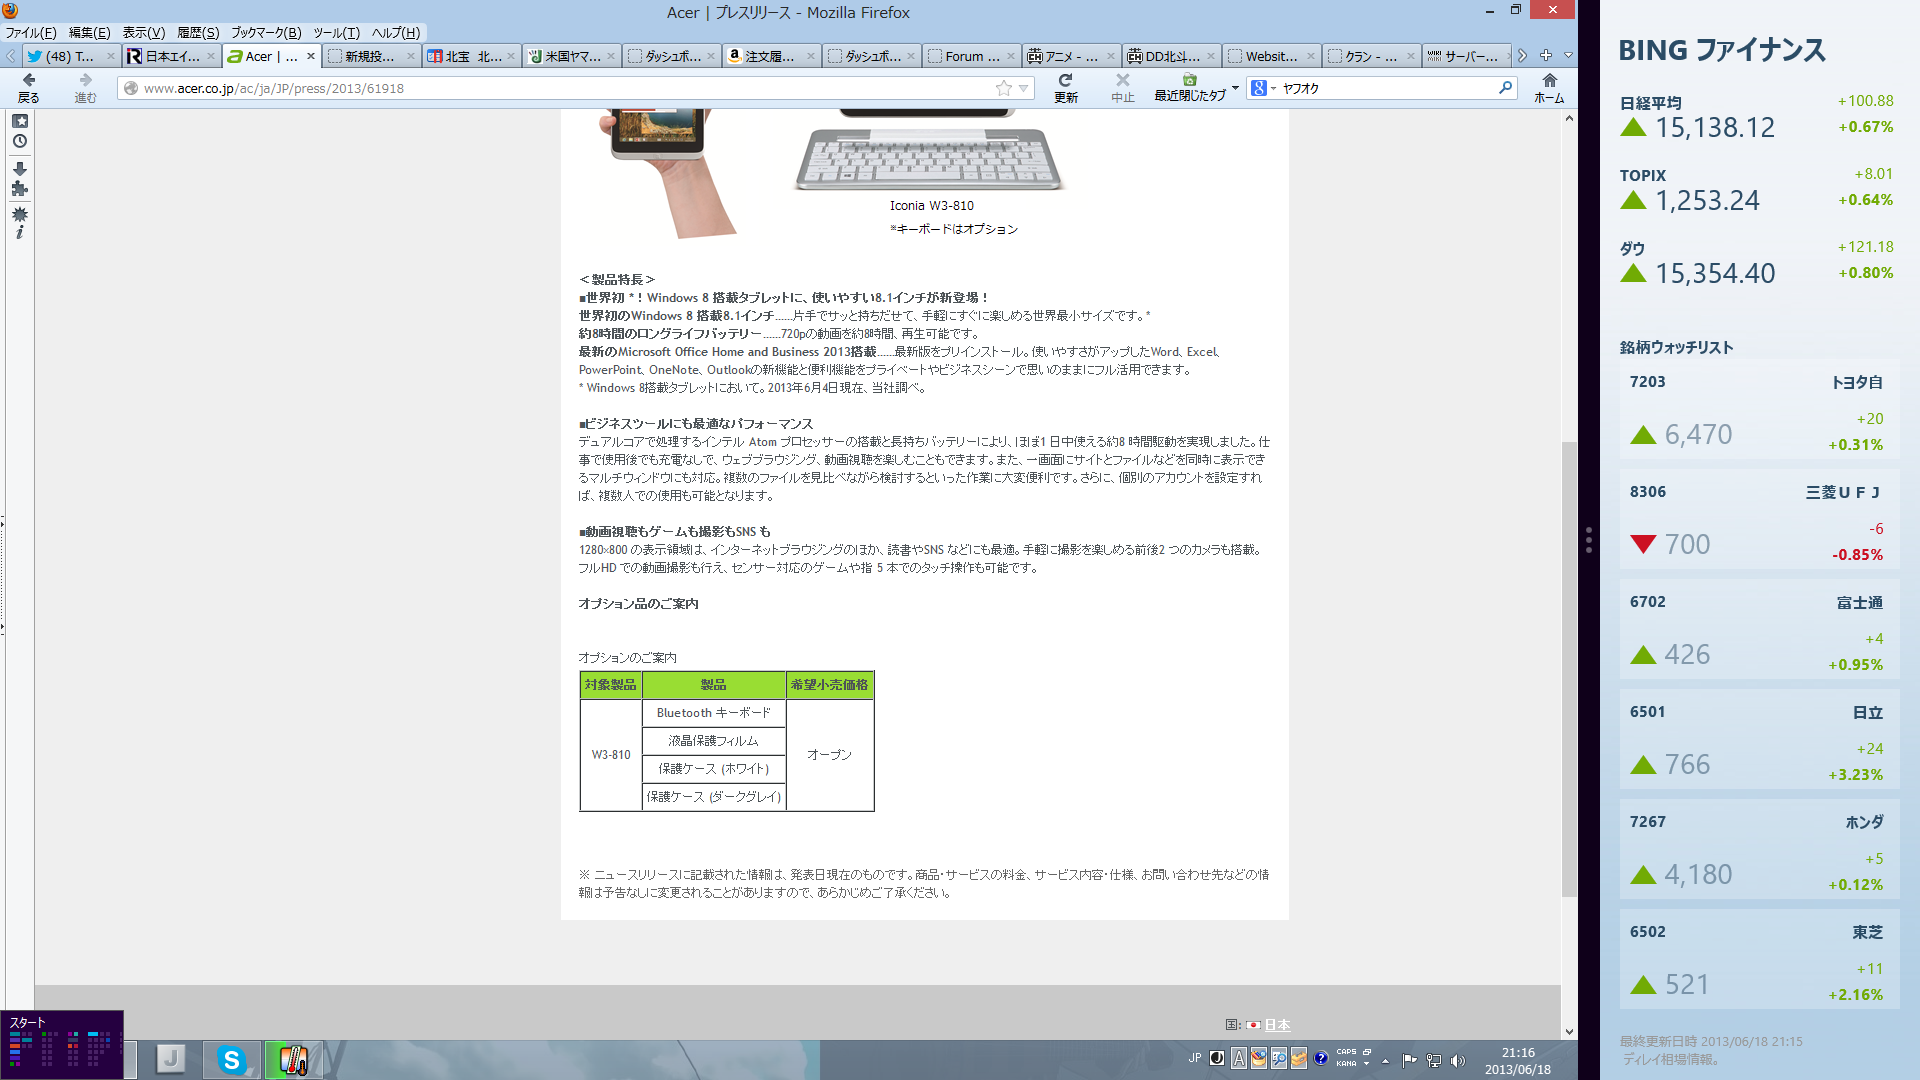Click the スタート start thumbnail
Viewport: 1920px width, 1080px height.
coord(62,1045)
